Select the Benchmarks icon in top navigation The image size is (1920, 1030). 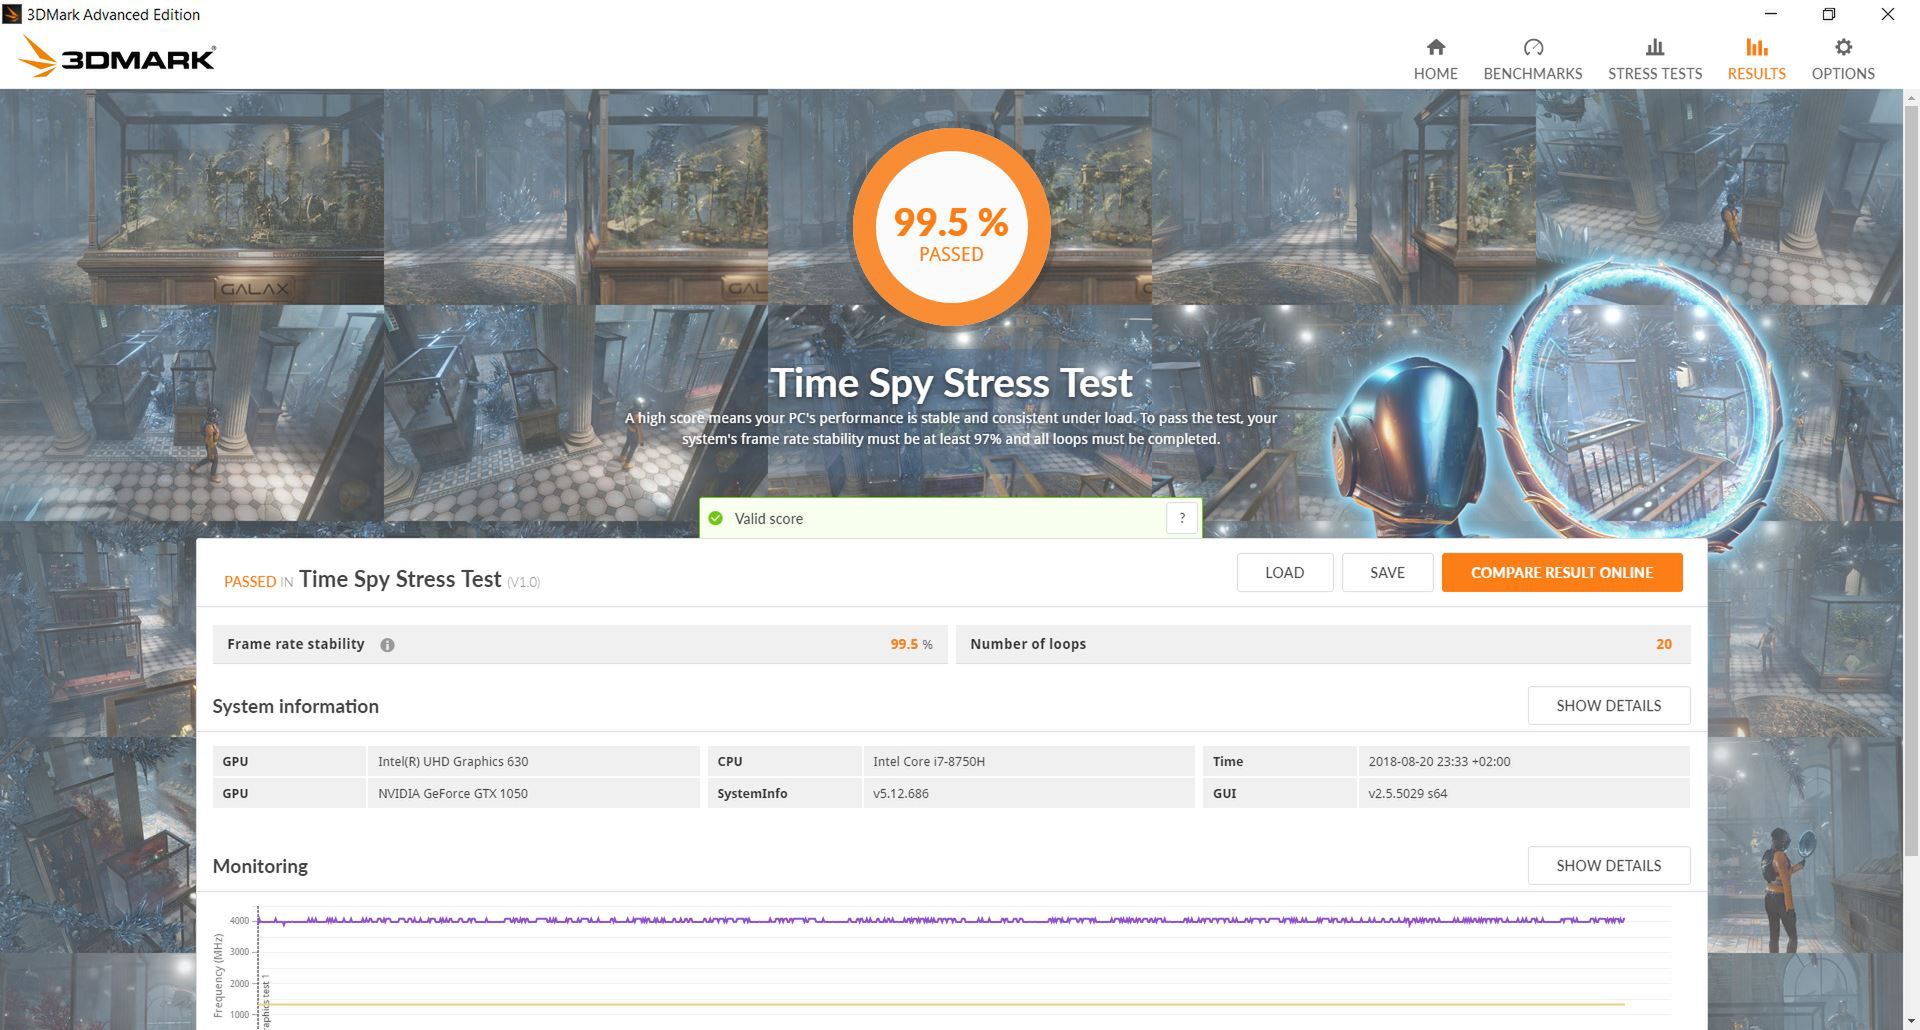(x=1532, y=55)
